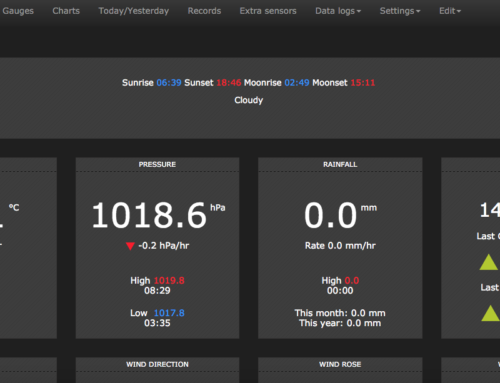500x383 pixels.
Task: Click the hPa unit label
Action: tap(218, 208)
